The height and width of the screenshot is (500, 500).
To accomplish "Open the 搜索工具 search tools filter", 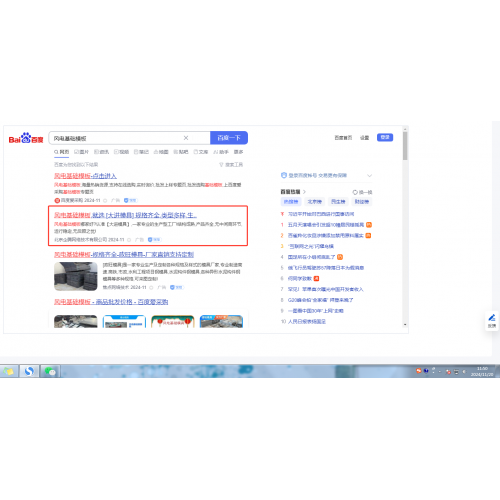I will [x=231, y=165].
